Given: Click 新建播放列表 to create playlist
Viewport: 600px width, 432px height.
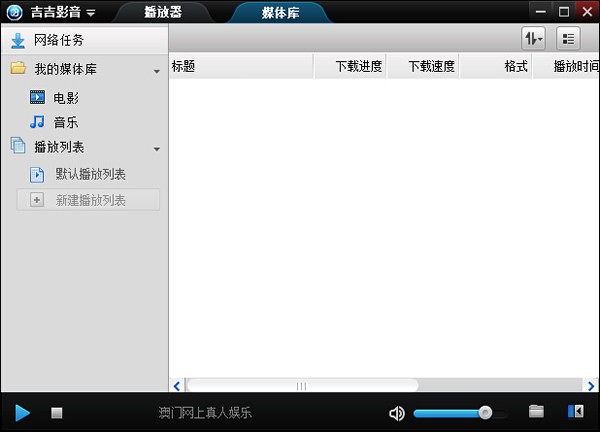Looking at the screenshot, I should click(90, 200).
